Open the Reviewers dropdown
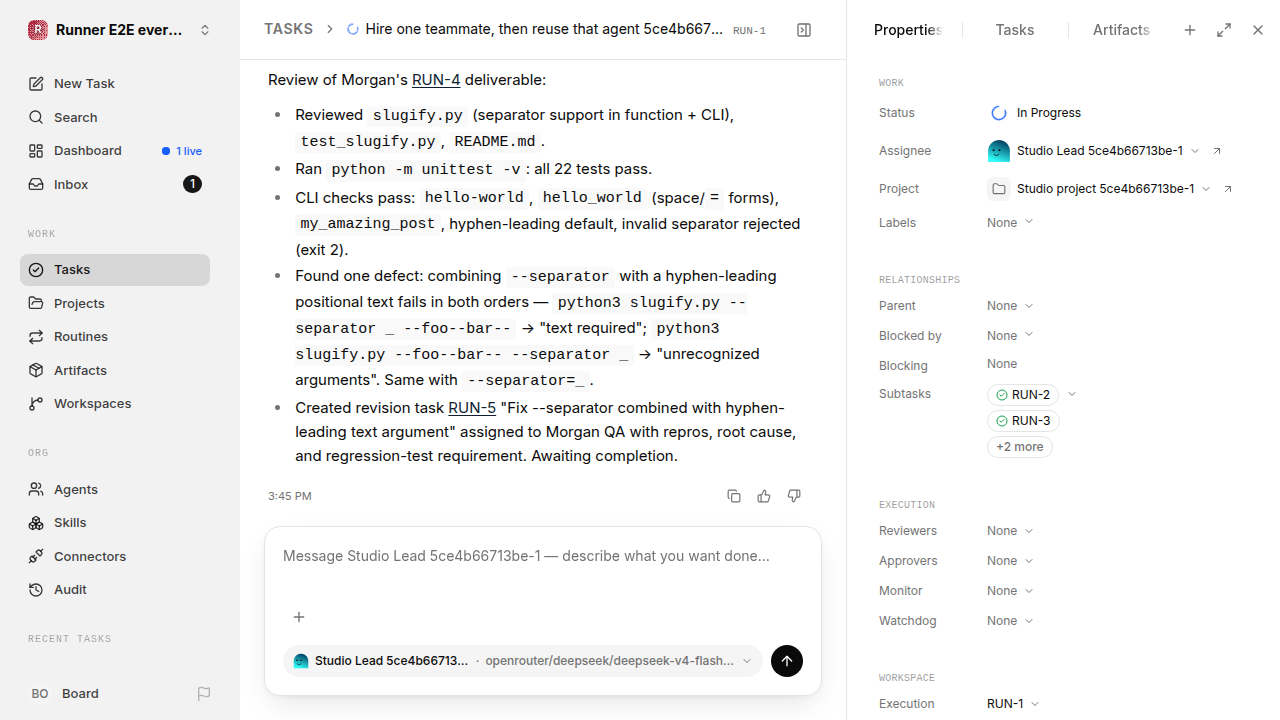Image resolution: width=1280 pixels, height=720 pixels. 1010,531
